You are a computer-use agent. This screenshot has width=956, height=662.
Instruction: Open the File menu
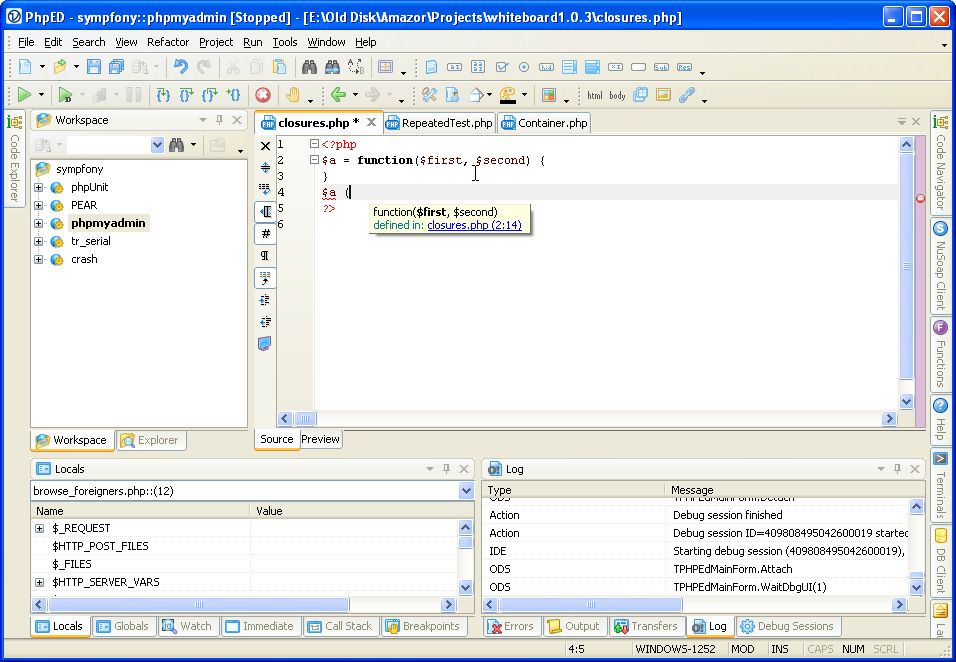[x=26, y=42]
